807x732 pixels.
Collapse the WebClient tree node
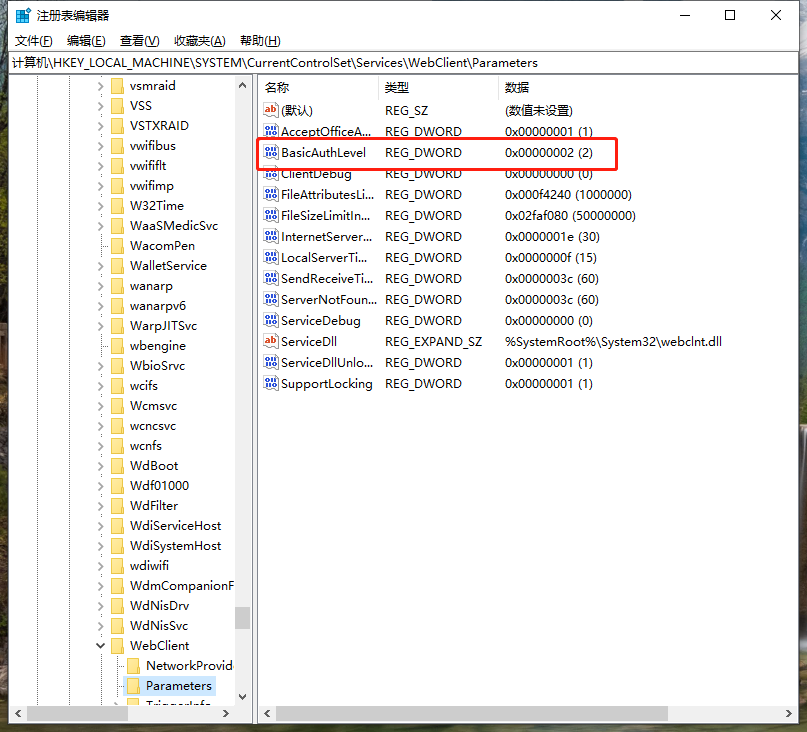coord(100,645)
